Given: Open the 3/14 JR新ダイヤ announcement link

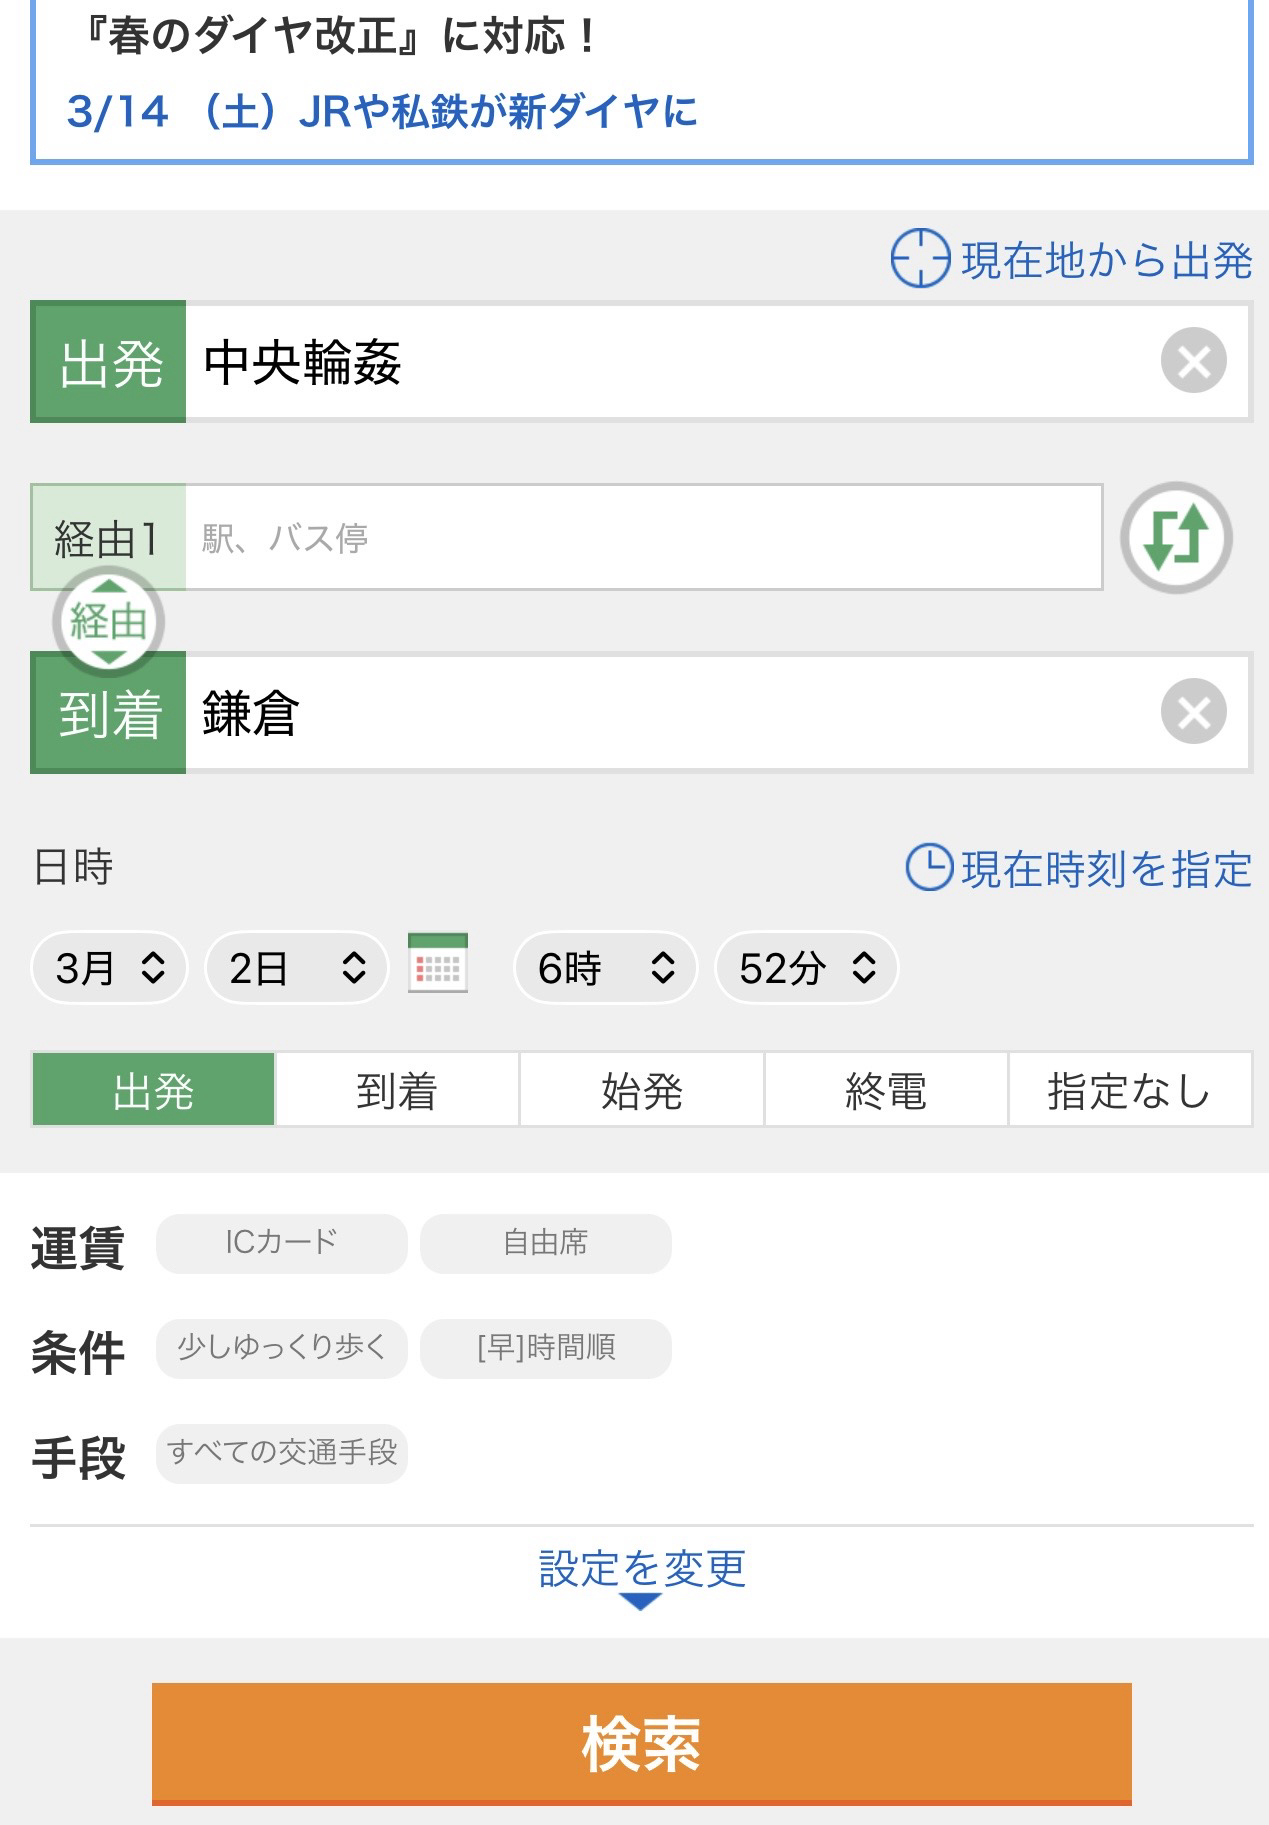Looking at the screenshot, I should pos(382,111).
